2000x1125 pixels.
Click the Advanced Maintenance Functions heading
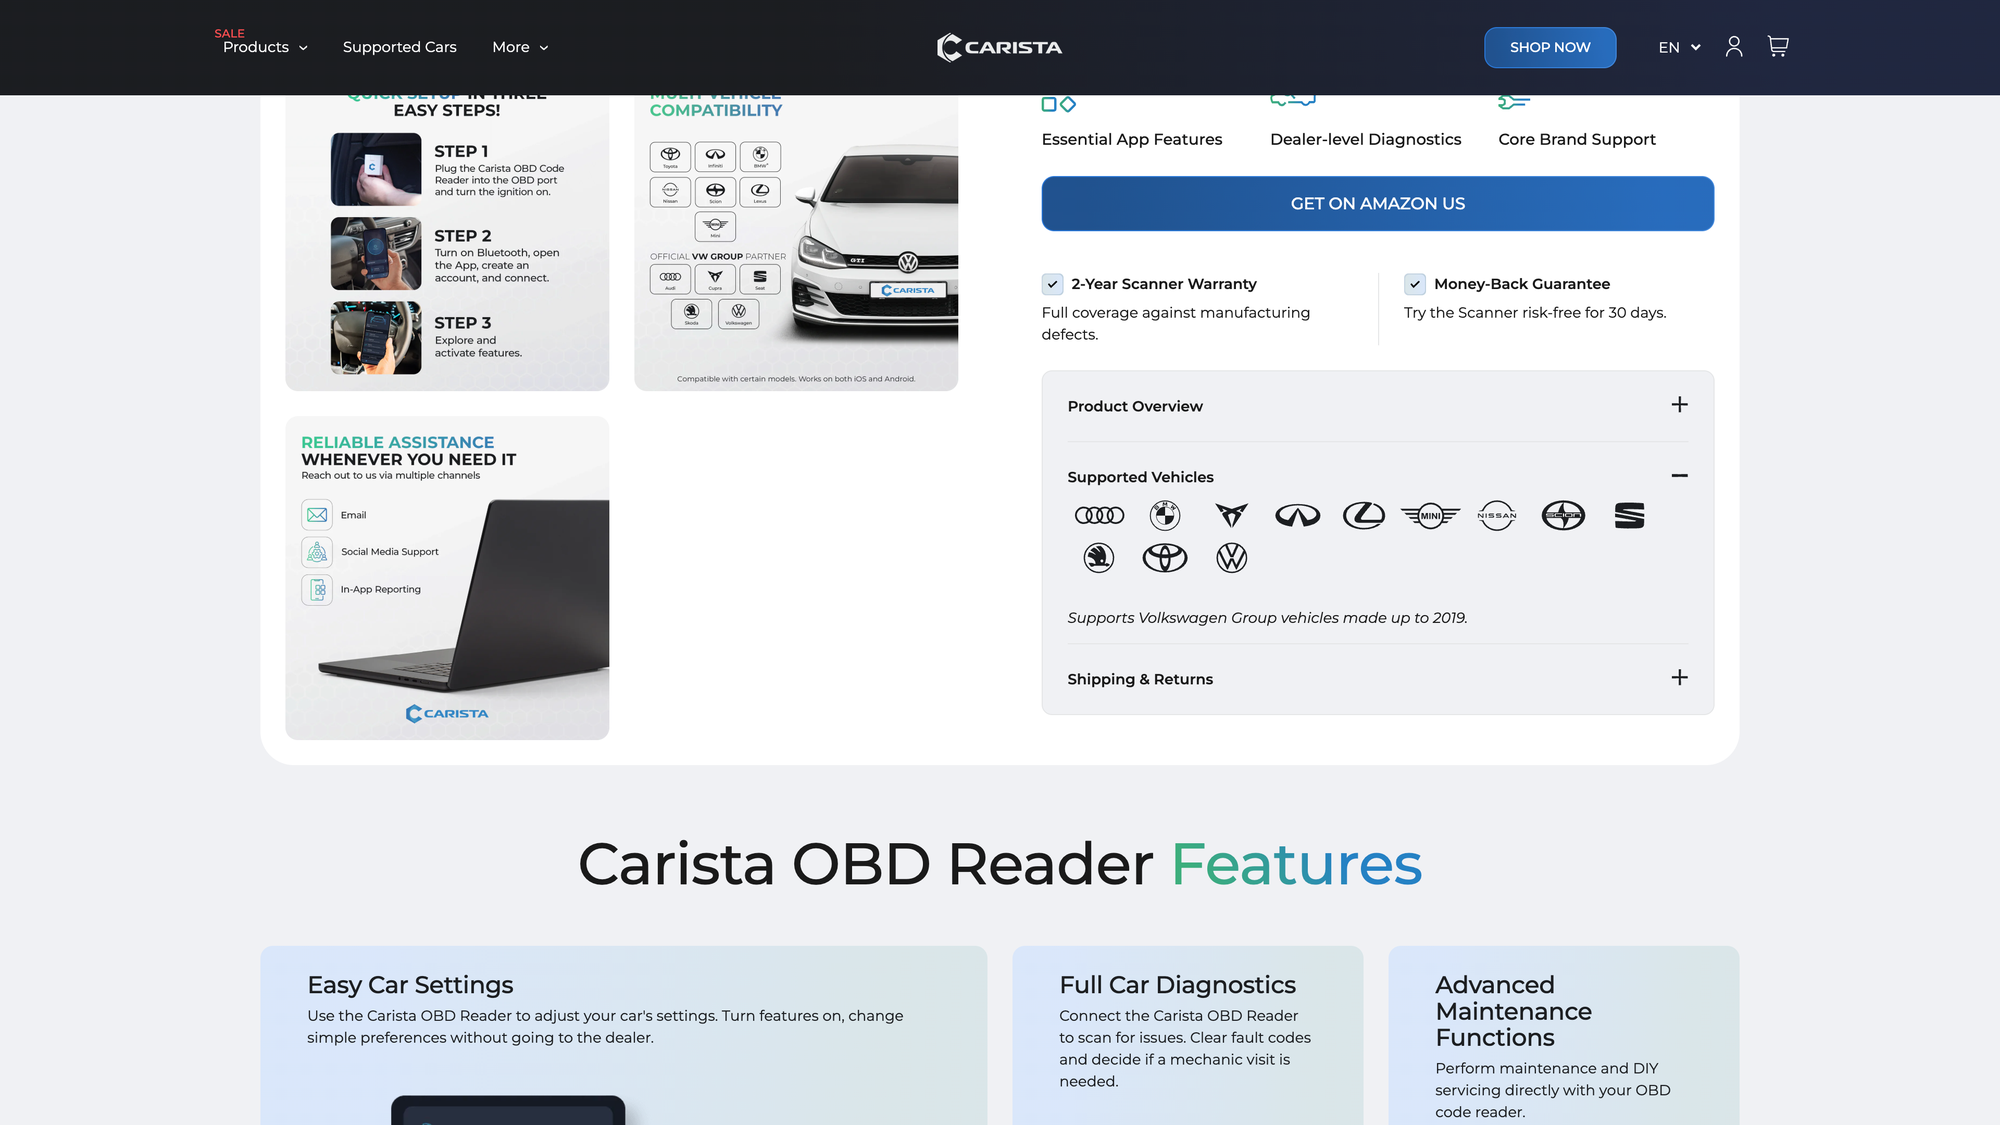1513,1011
